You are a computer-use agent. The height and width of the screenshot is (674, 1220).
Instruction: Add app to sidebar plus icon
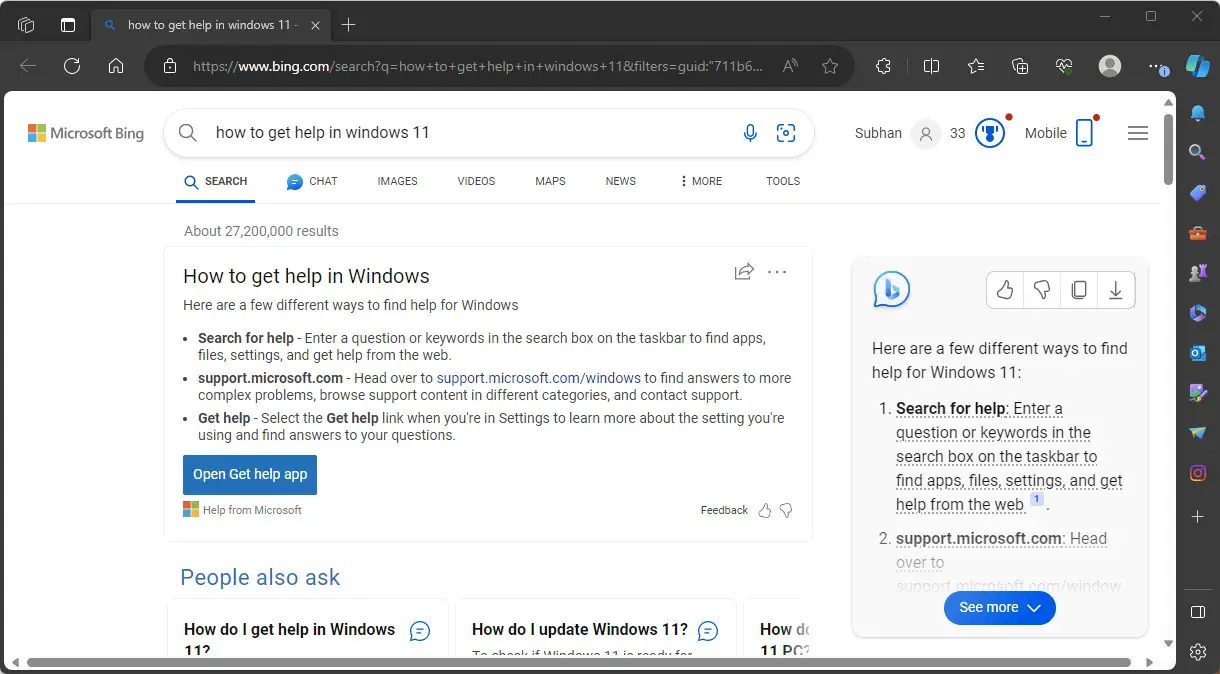[x=1197, y=517]
